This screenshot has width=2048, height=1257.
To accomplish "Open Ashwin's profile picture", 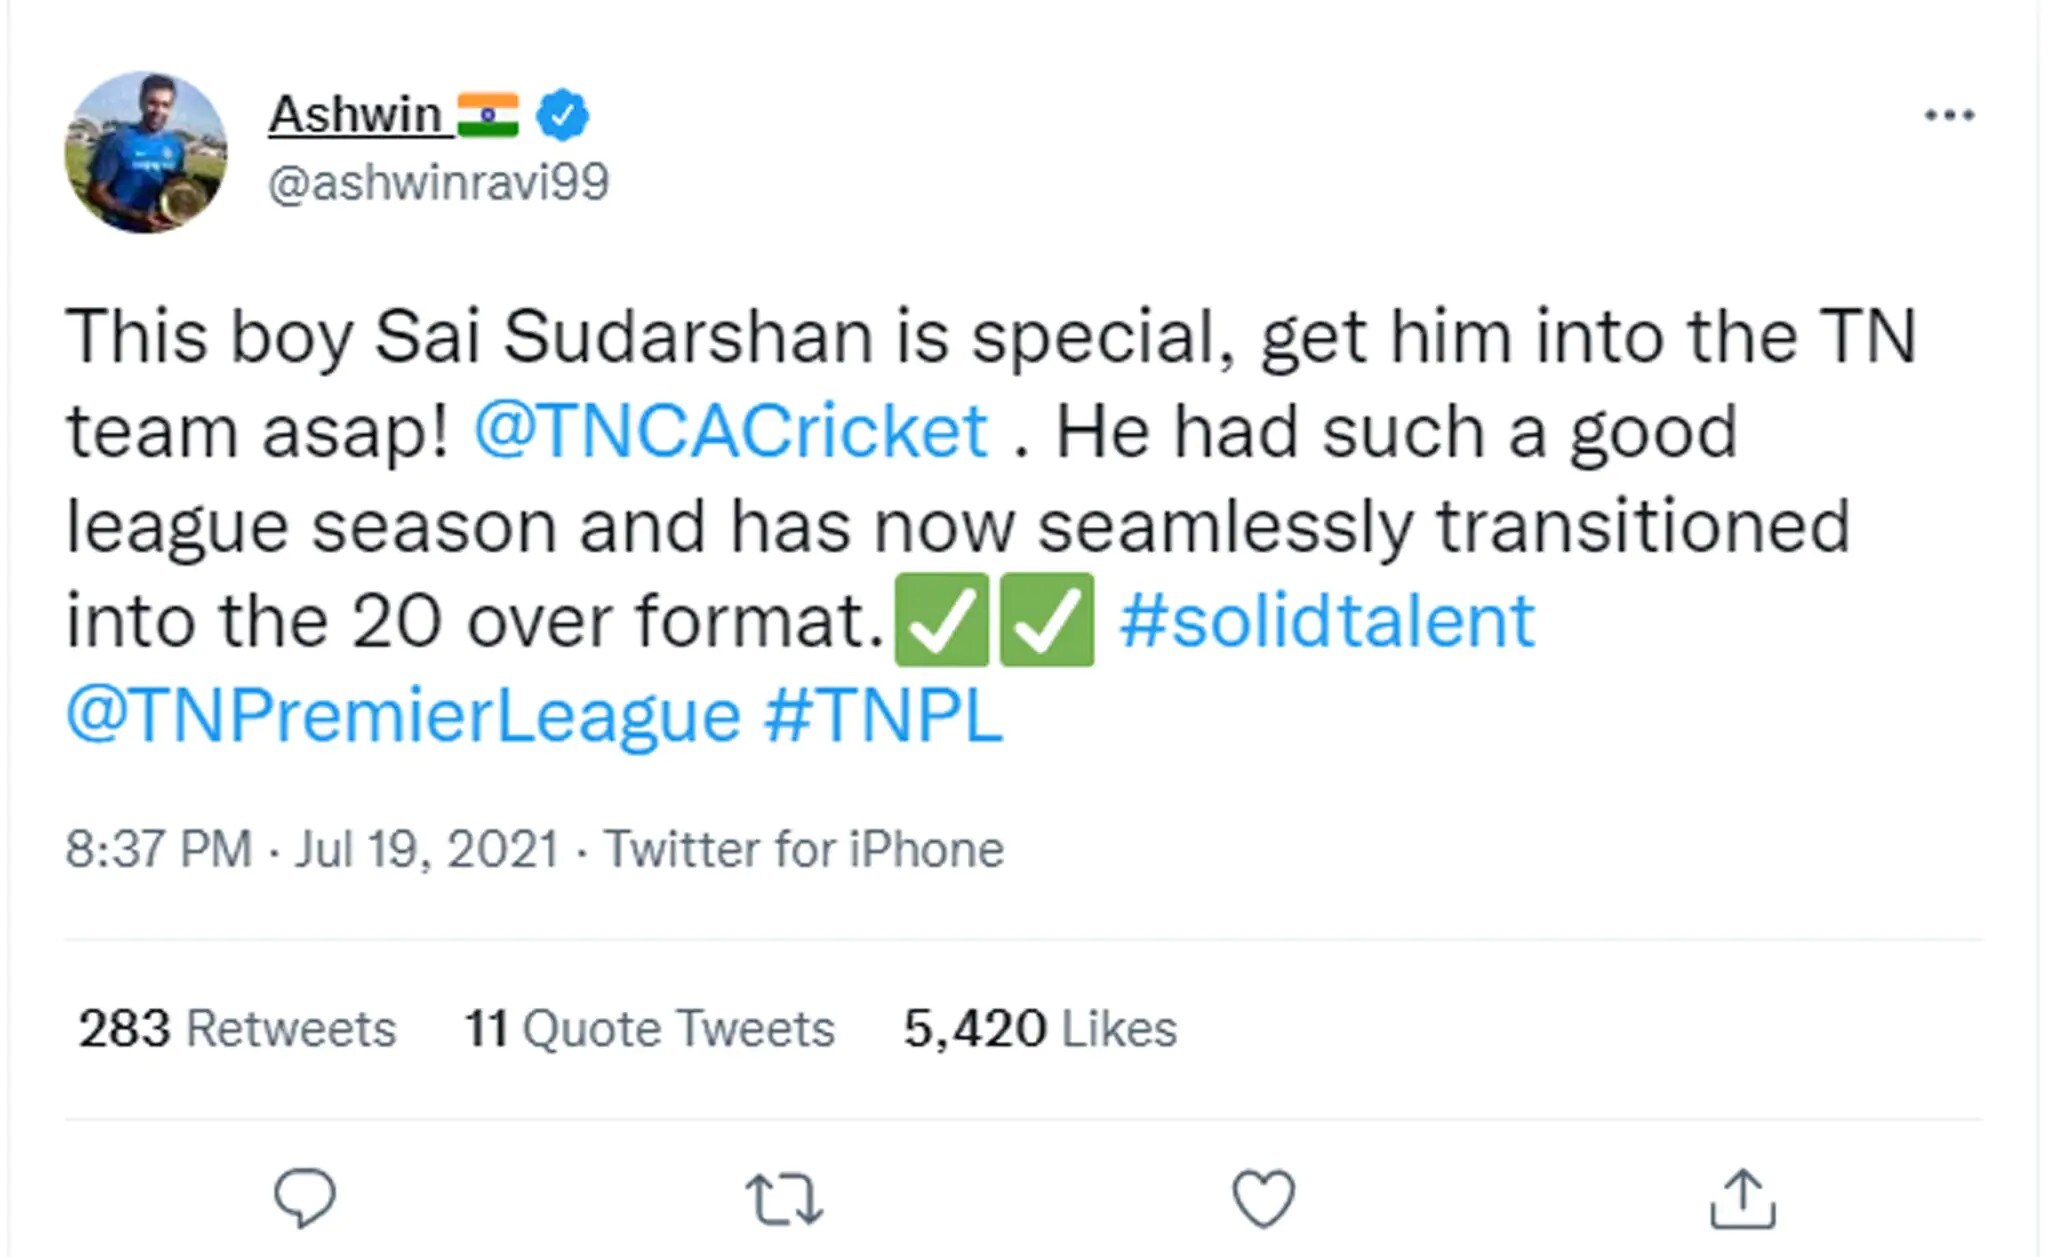I will [x=146, y=152].
